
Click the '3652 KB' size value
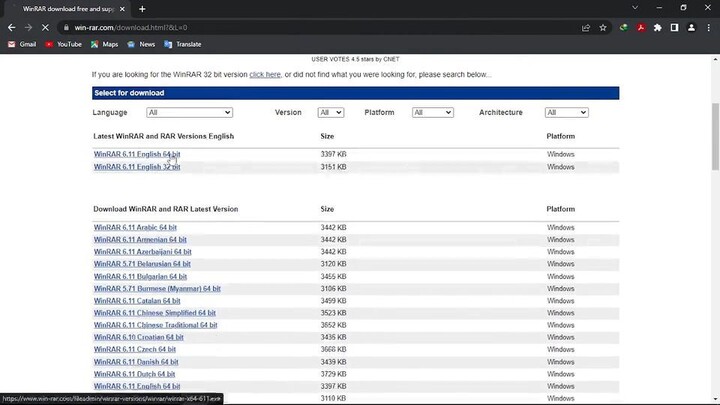pyautogui.click(x=333, y=325)
